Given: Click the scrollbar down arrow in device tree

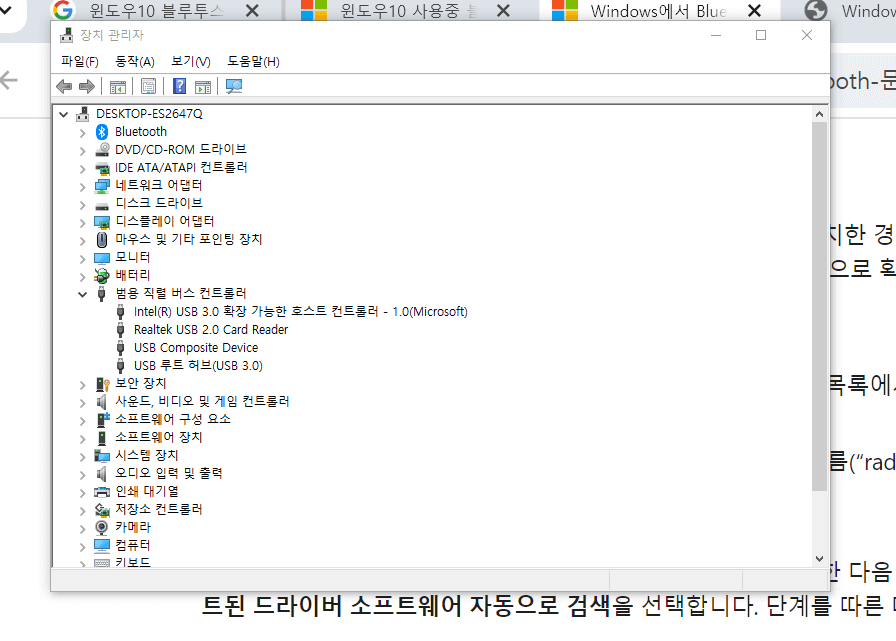Looking at the screenshot, I should pos(819,558).
